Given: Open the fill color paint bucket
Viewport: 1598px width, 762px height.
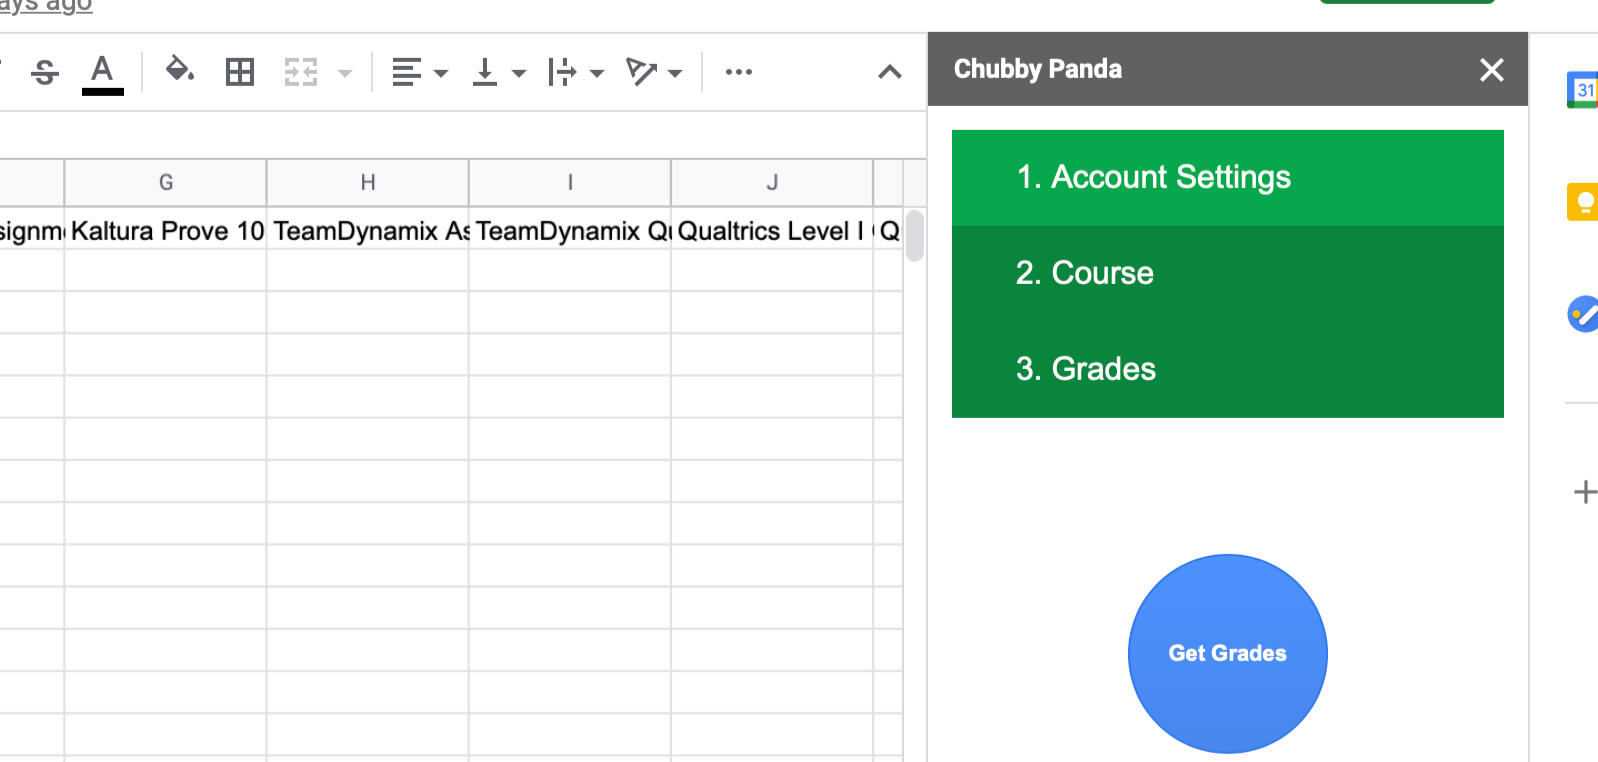Looking at the screenshot, I should pos(179,71).
